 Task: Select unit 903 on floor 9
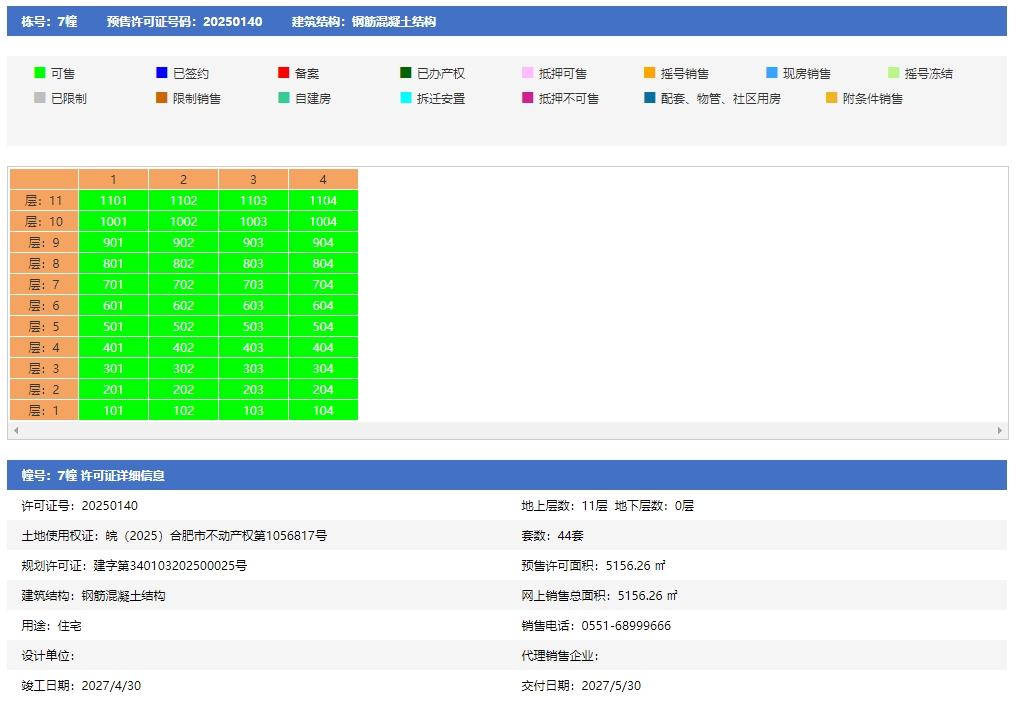(253, 243)
